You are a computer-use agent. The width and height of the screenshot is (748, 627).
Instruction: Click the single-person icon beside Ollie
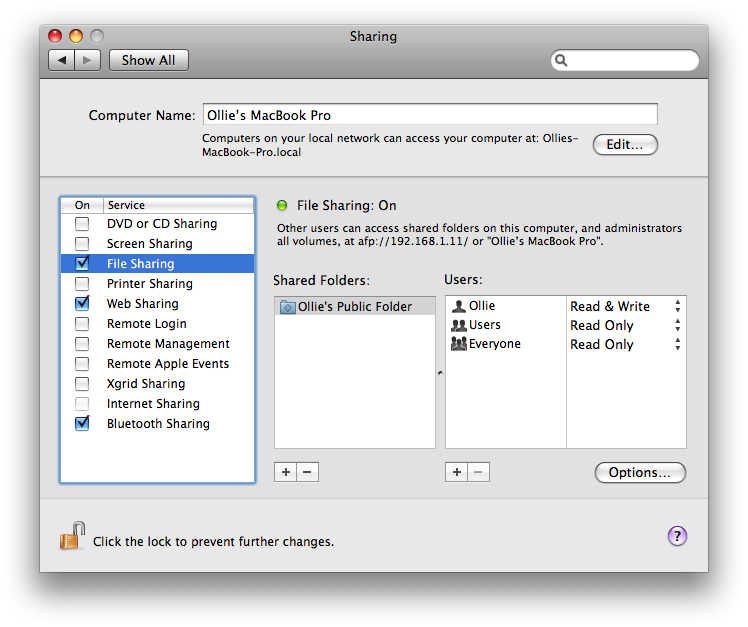click(x=458, y=306)
